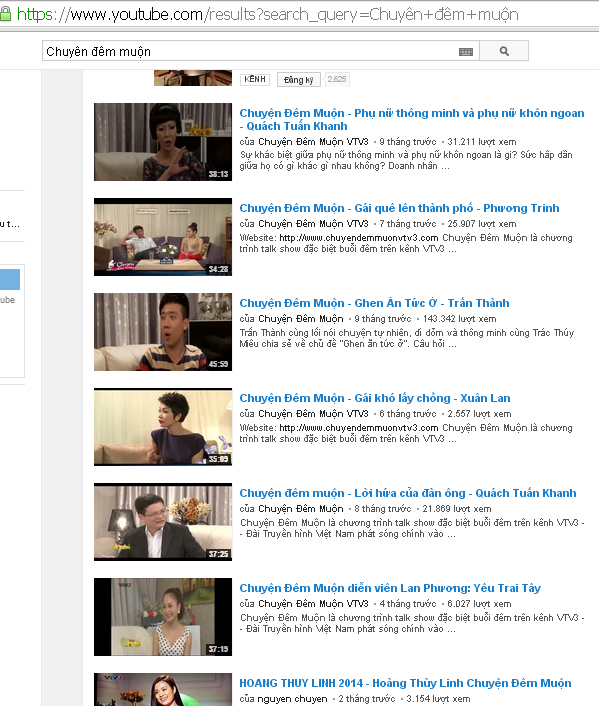The height and width of the screenshot is (706, 599).
Task: Click the blue box in left sidebar
Action: (10, 280)
